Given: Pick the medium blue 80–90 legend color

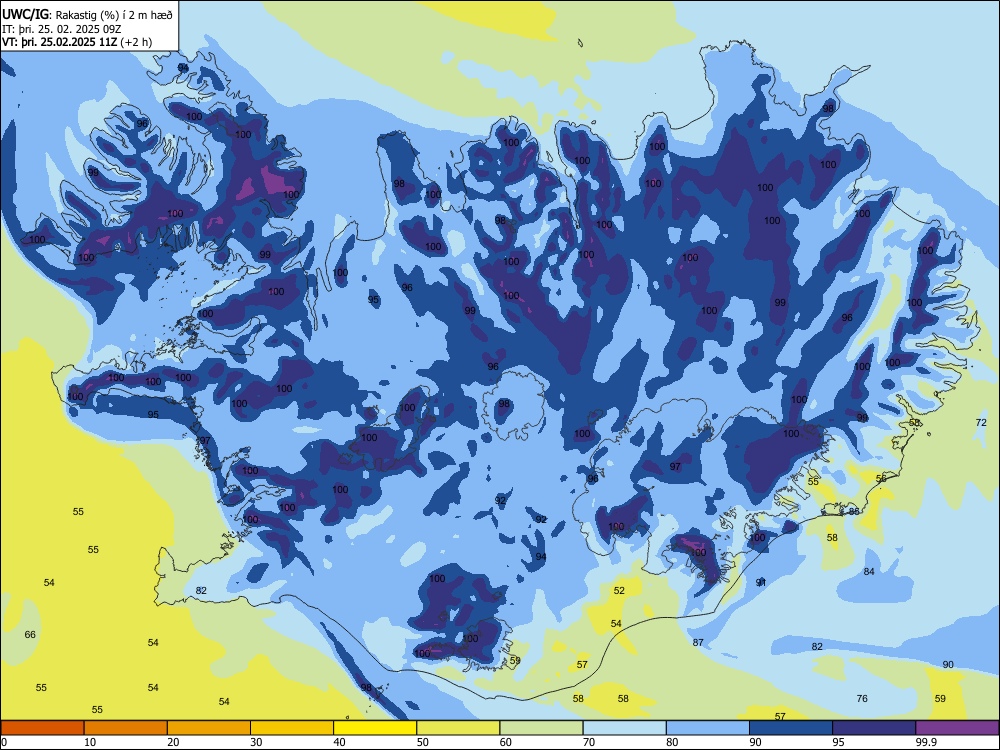Looking at the screenshot, I should [708, 728].
